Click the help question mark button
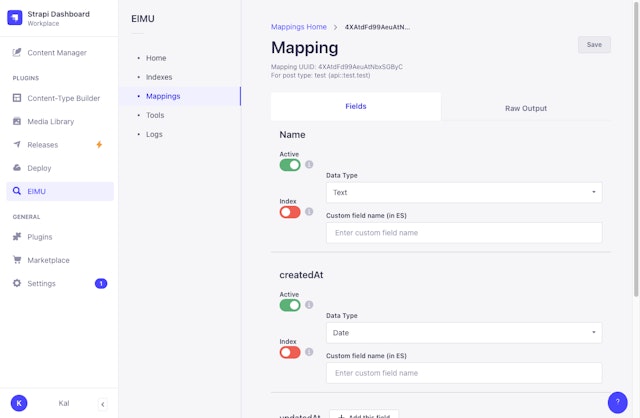Viewport: 640px width, 418px height. point(618,402)
